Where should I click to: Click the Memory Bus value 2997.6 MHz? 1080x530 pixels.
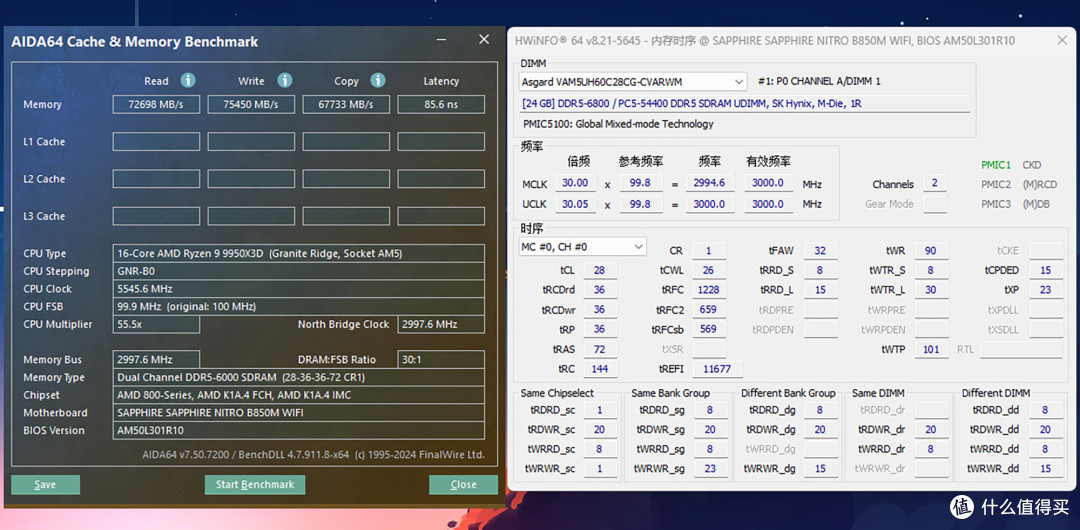click(156, 360)
